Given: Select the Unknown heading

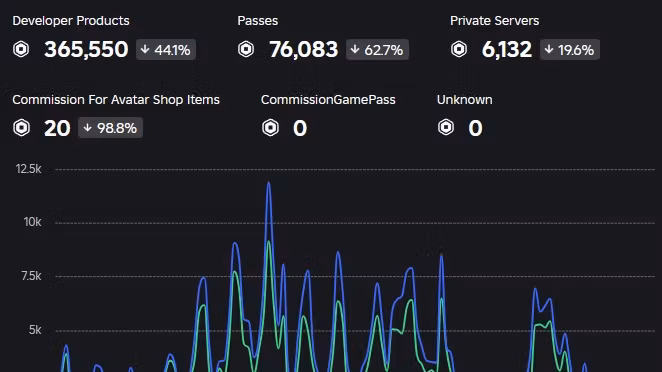Looking at the screenshot, I should 464,100.
